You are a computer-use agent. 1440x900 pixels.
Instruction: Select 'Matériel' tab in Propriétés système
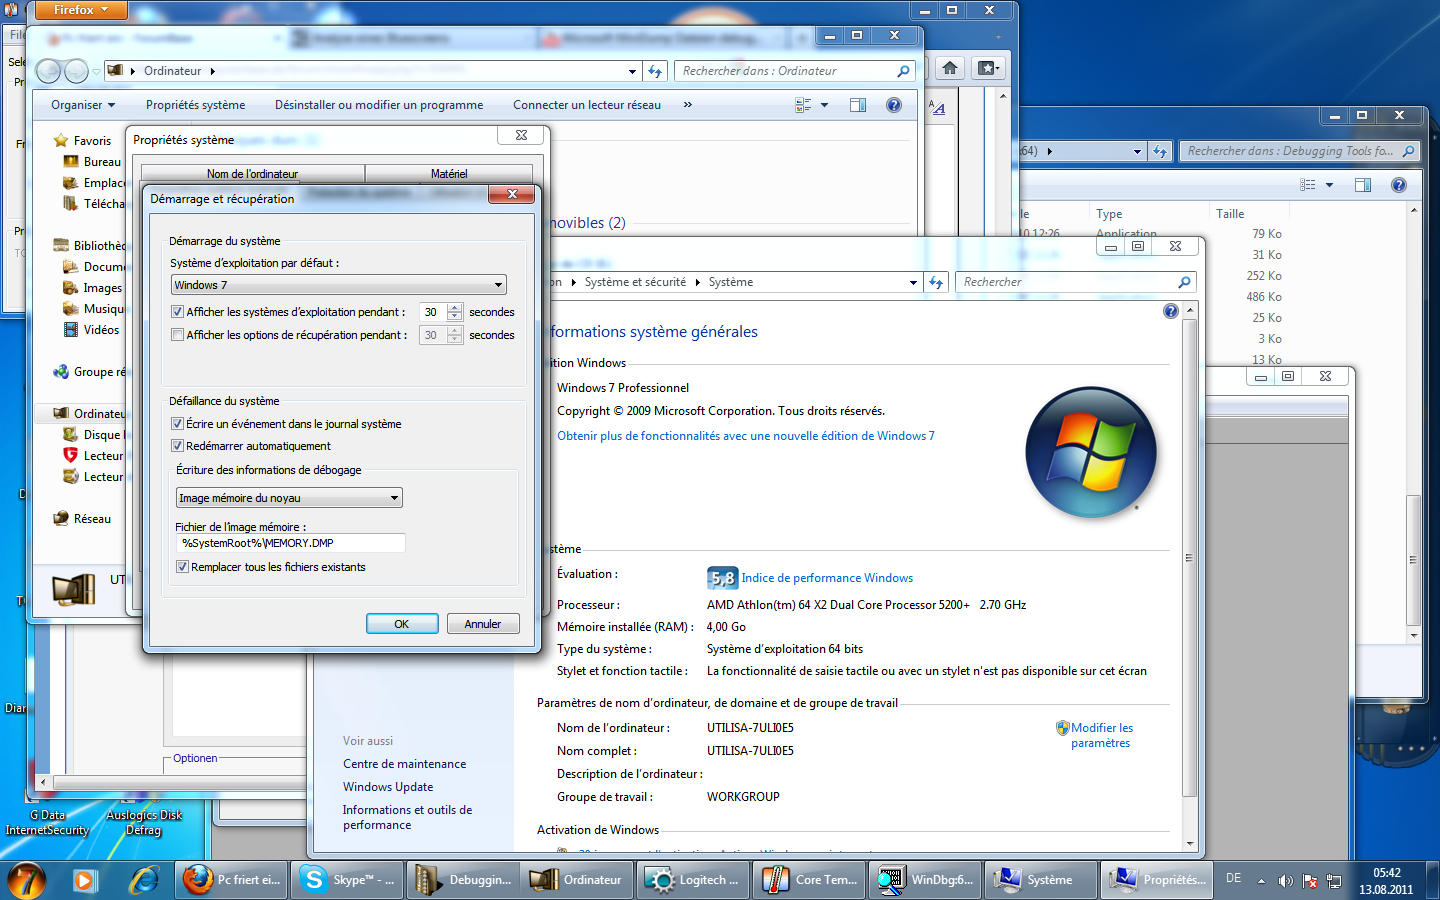(x=449, y=174)
